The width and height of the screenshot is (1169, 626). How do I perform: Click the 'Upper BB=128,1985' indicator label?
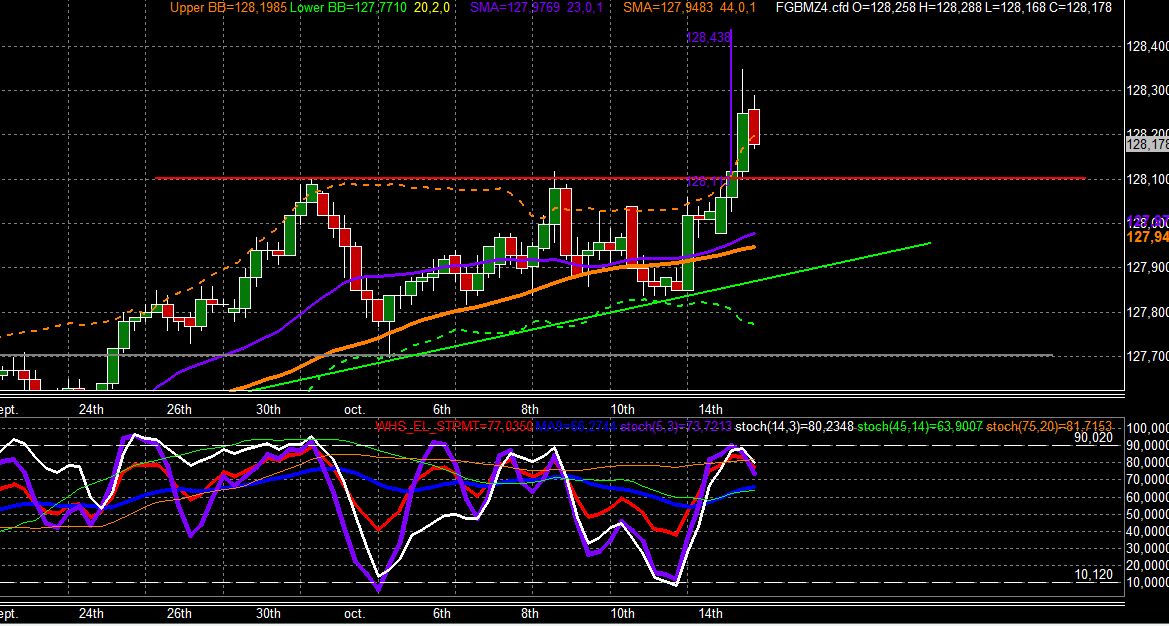coord(227,7)
